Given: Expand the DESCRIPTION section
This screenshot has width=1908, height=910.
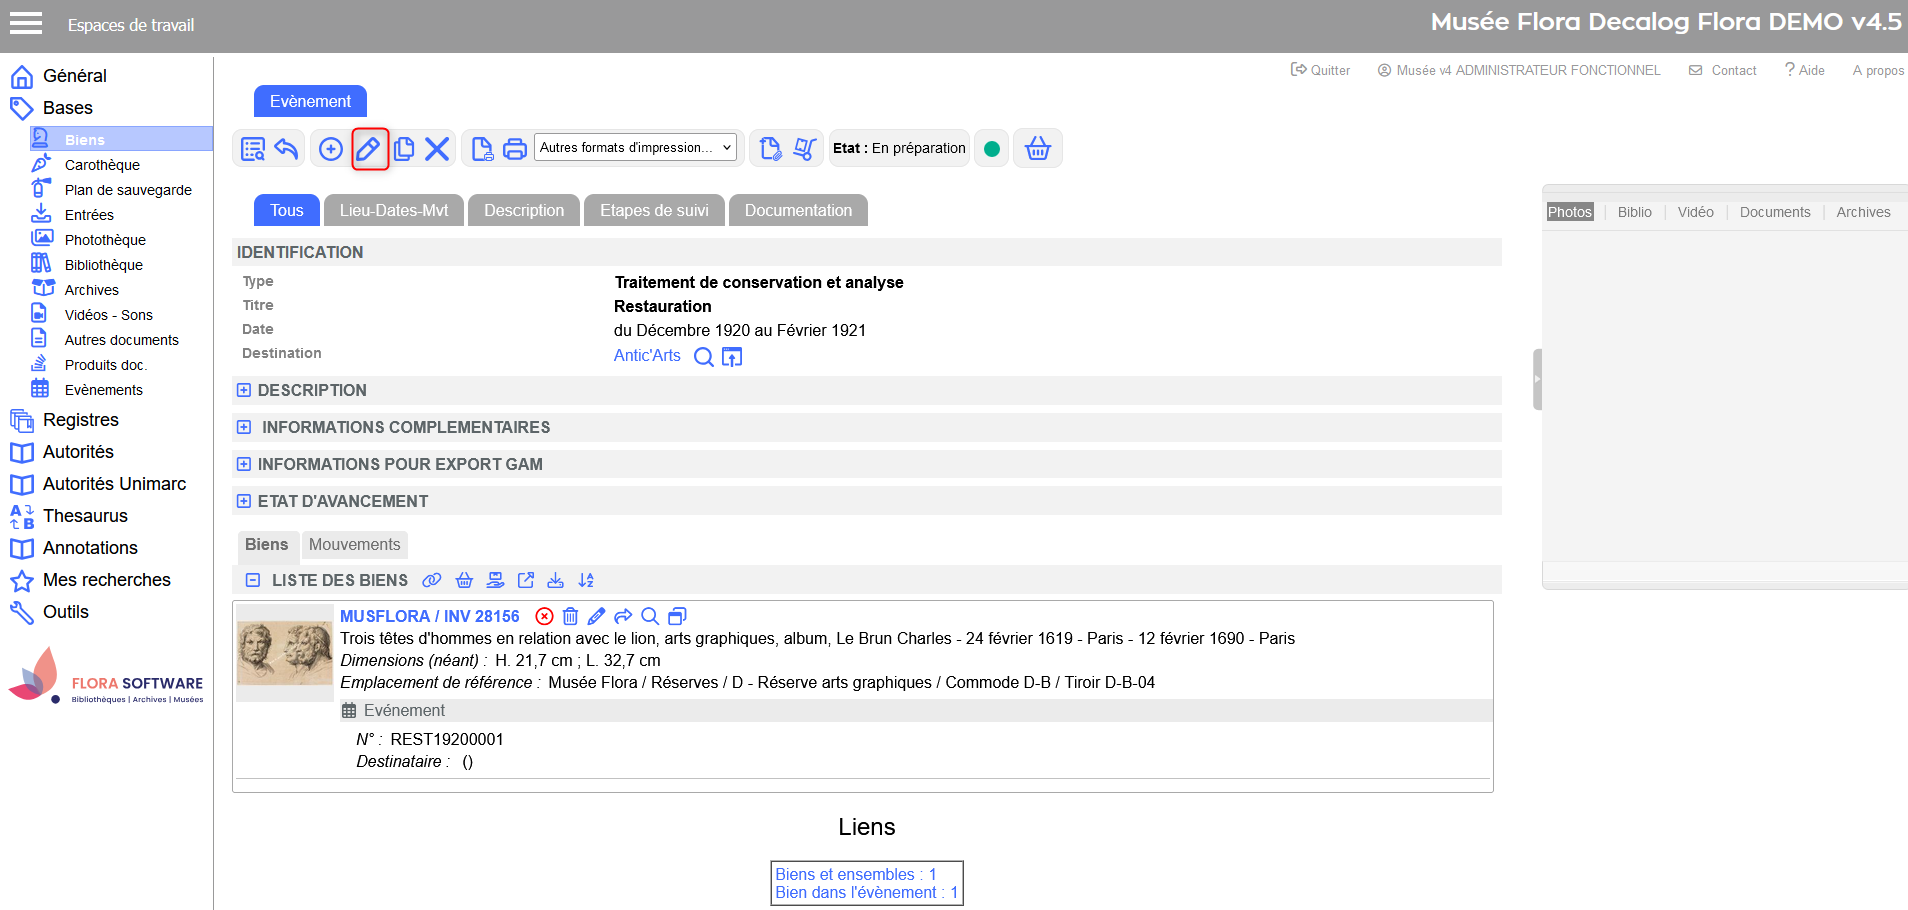Looking at the screenshot, I should click(244, 390).
